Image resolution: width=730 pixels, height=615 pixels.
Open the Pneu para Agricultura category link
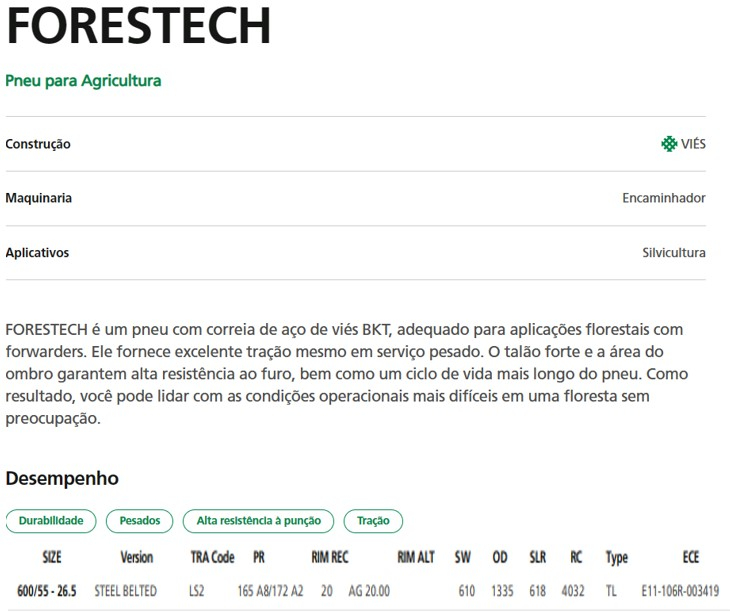pyautogui.click(x=83, y=81)
